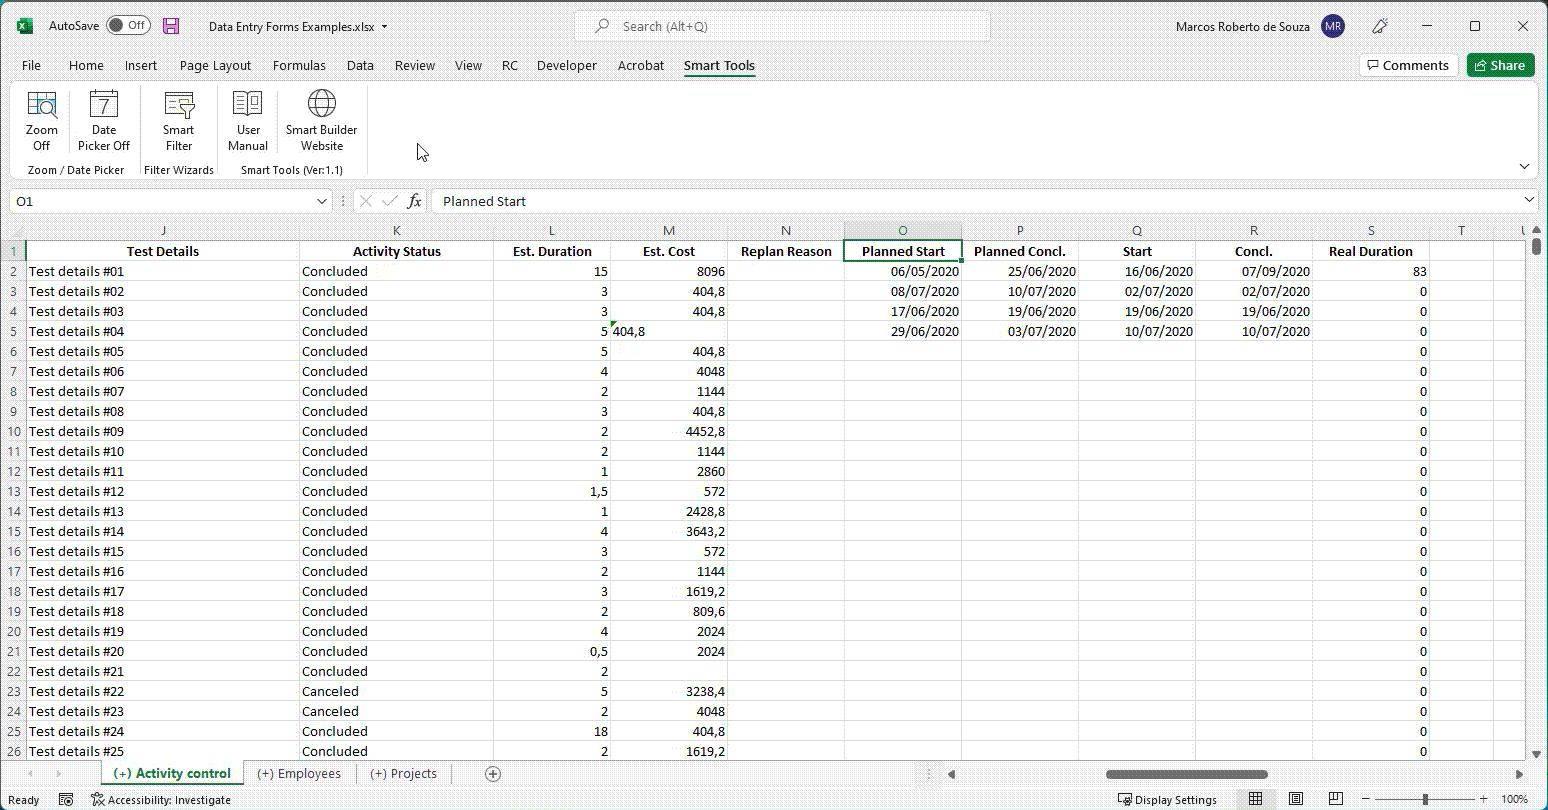Image resolution: width=1548 pixels, height=810 pixels.
Task: Collapse the ribbon with the chevron
Action: tap(1524, 166)
